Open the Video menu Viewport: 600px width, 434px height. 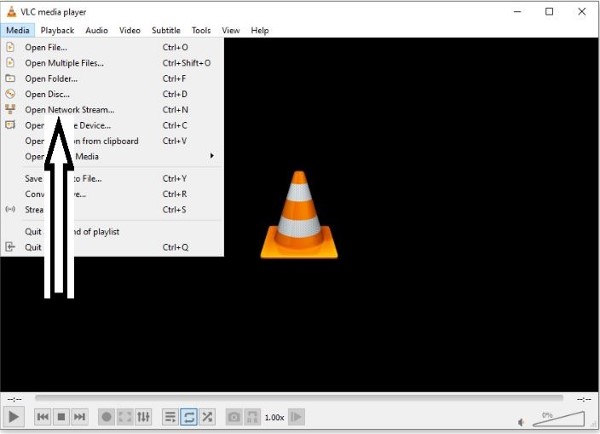pyautogui.click(x=130, y=30)
